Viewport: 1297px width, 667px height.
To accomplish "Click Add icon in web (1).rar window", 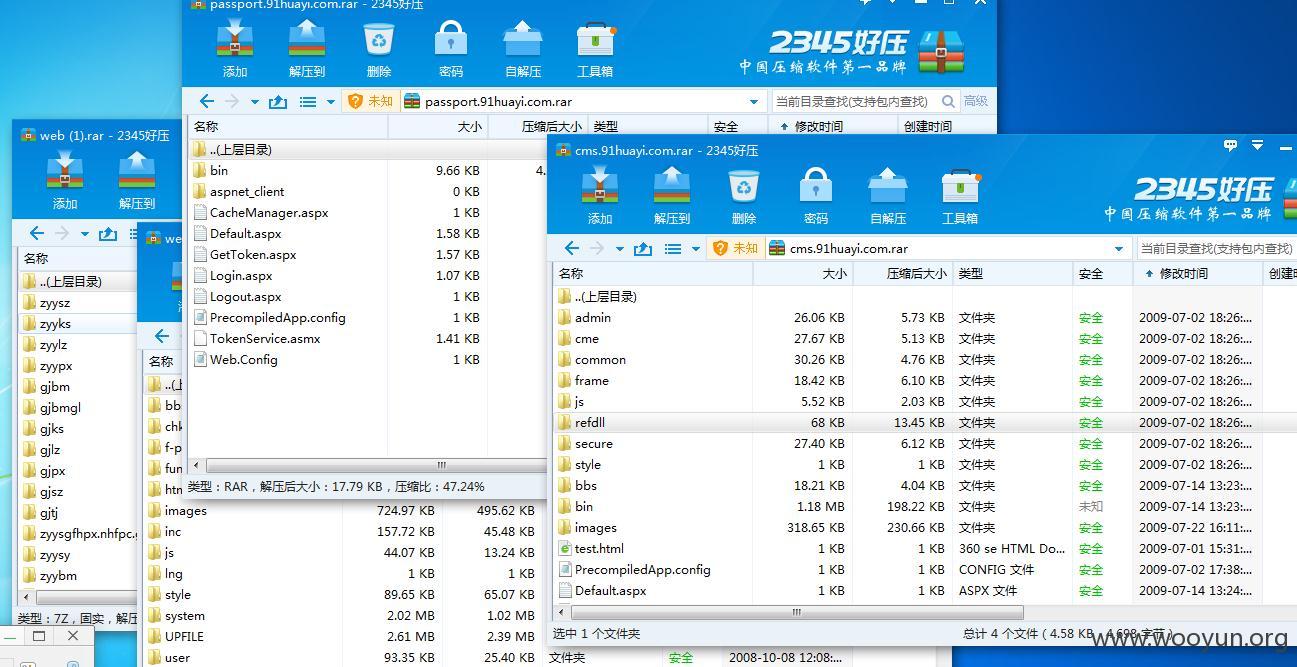I will coord(65,173).
